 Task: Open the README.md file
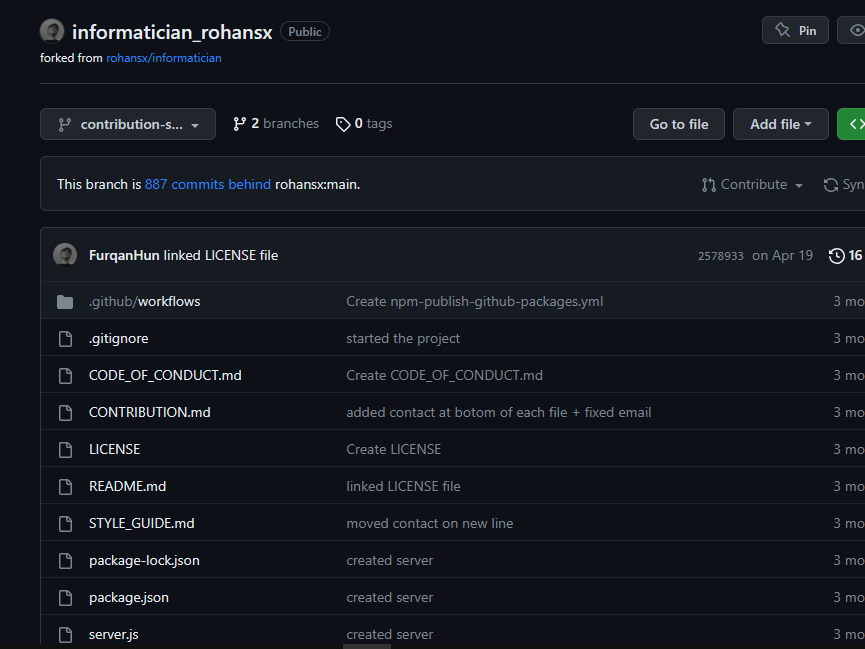point(127,486)
